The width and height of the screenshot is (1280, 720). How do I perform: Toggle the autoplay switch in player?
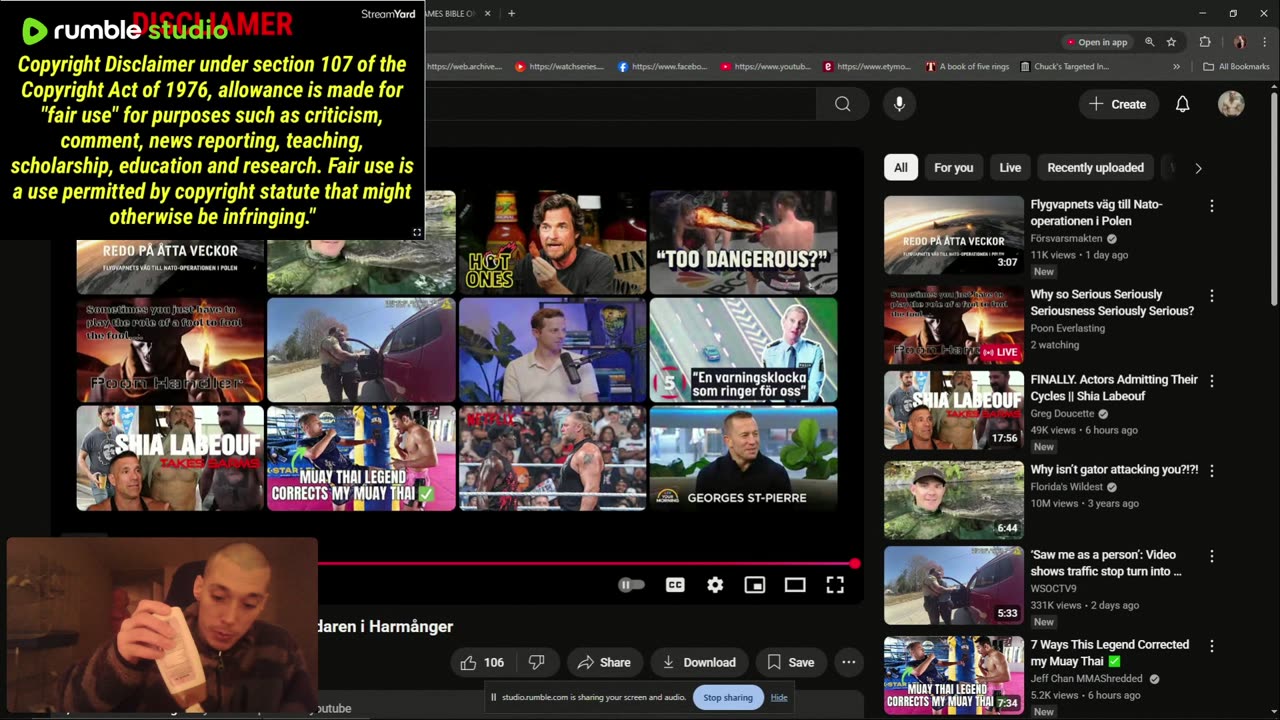pos(631,585)
